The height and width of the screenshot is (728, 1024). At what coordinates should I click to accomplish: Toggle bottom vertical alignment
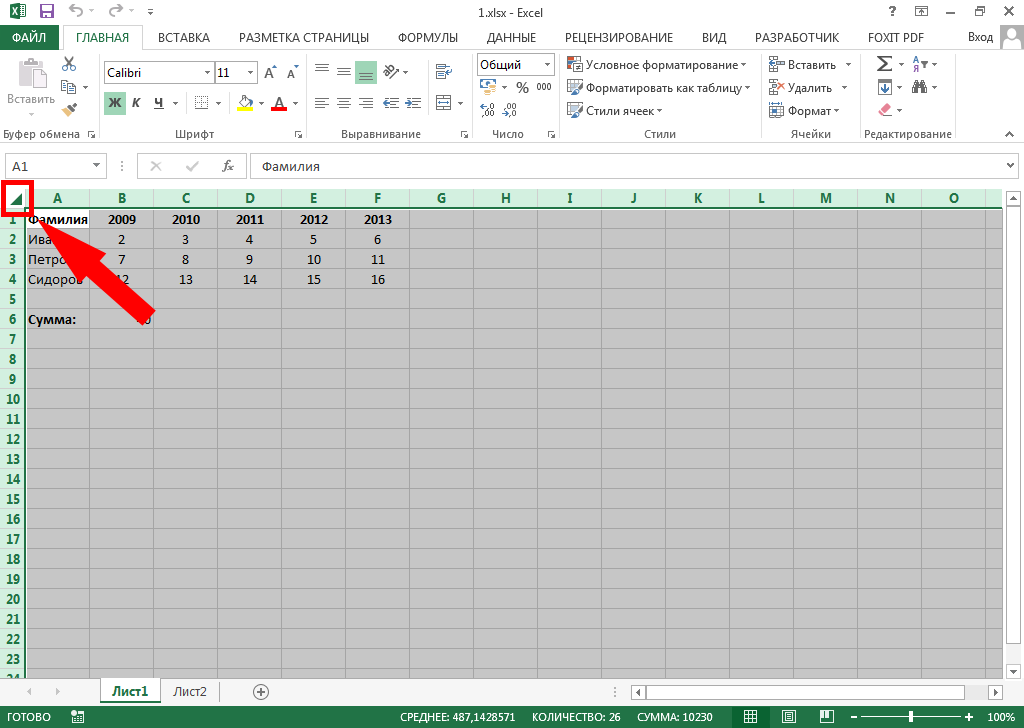coord(365,71)
